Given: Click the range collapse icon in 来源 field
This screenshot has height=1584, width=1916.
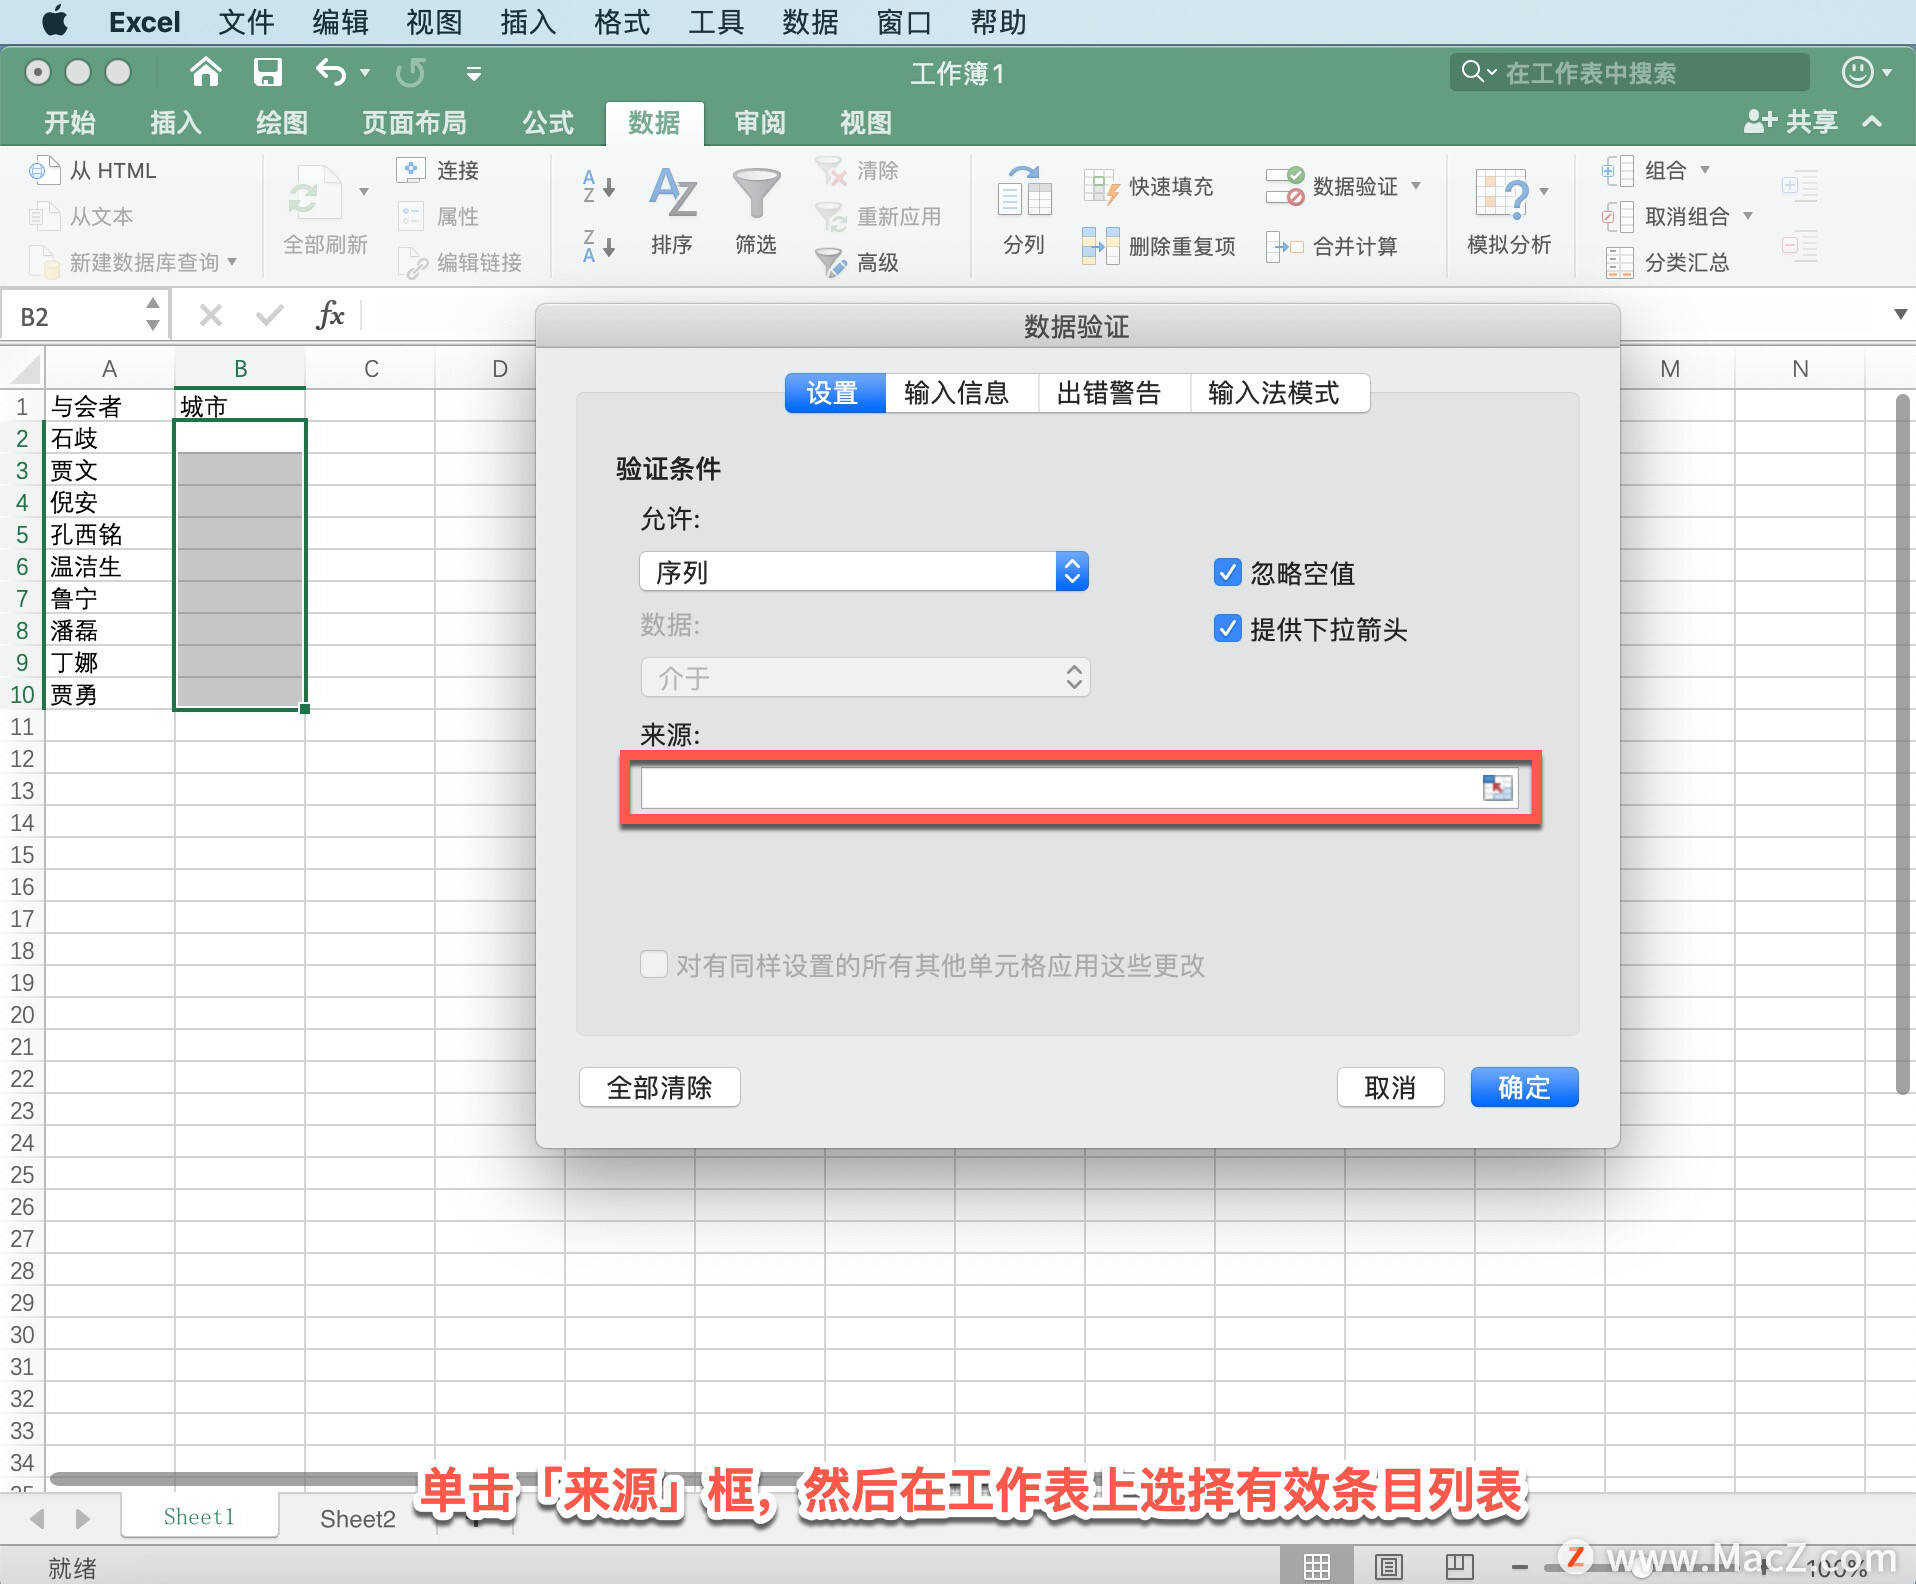Looking at the screenshot, I should pyautogui.click(x=1497, y=788).
